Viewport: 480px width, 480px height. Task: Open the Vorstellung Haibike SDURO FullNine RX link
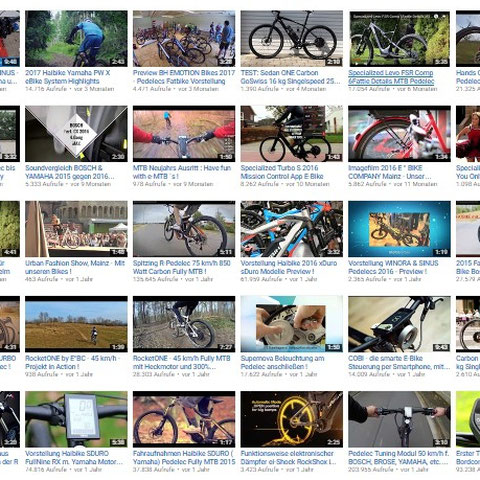74,458
